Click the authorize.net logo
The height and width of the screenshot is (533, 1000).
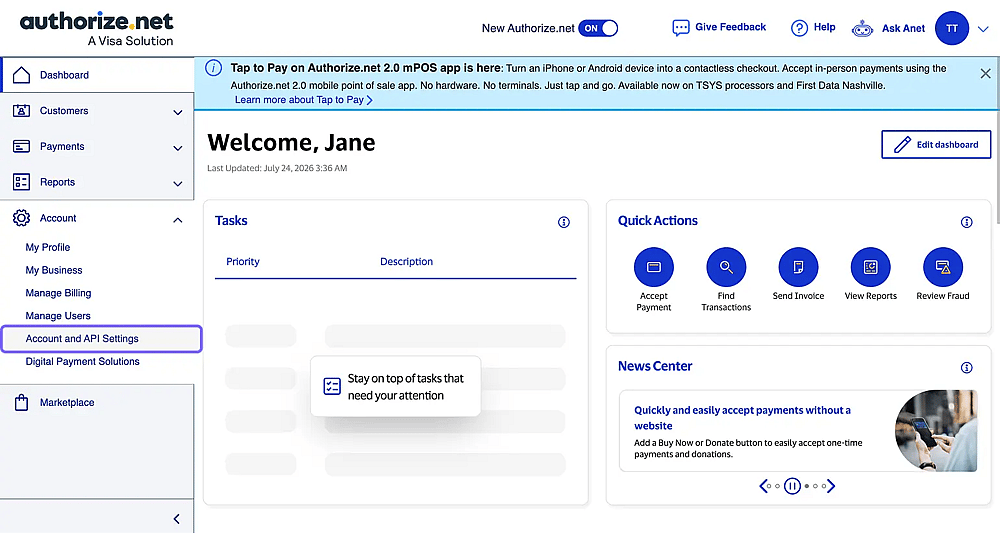coord(97,29)
